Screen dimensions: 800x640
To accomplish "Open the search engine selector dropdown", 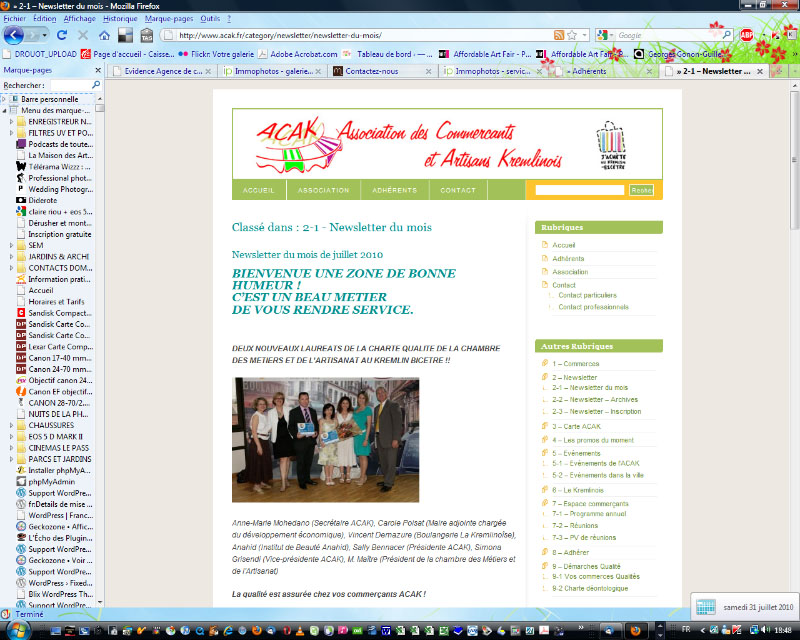I will (611, 35).
